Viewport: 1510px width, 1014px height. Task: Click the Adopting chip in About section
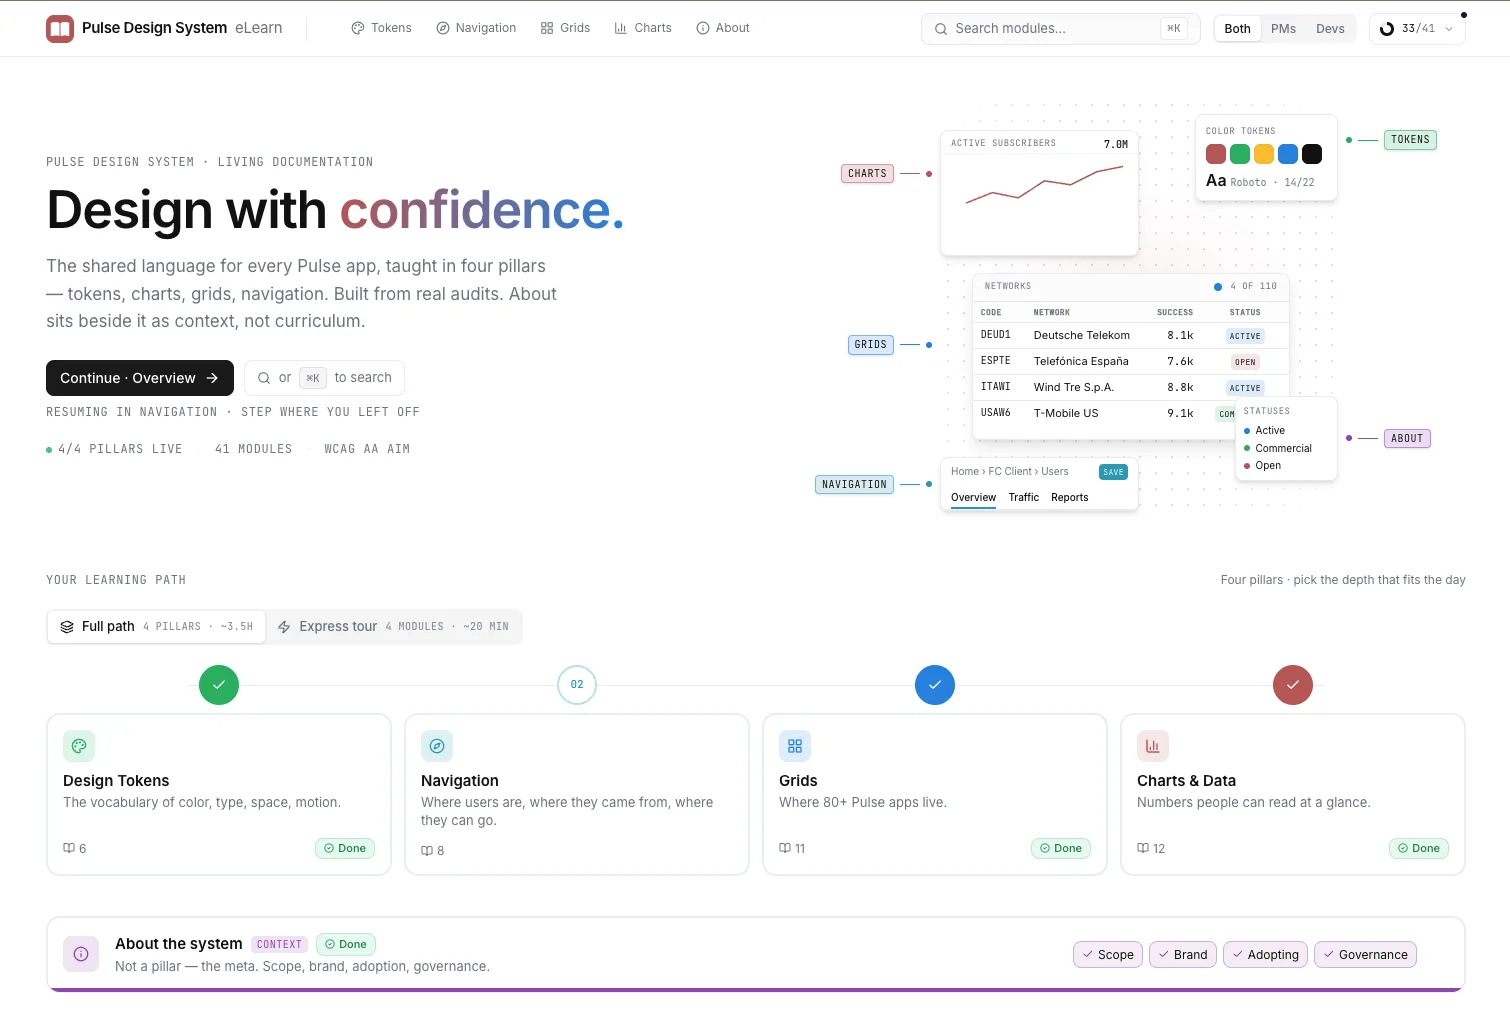coord(1265,955)
